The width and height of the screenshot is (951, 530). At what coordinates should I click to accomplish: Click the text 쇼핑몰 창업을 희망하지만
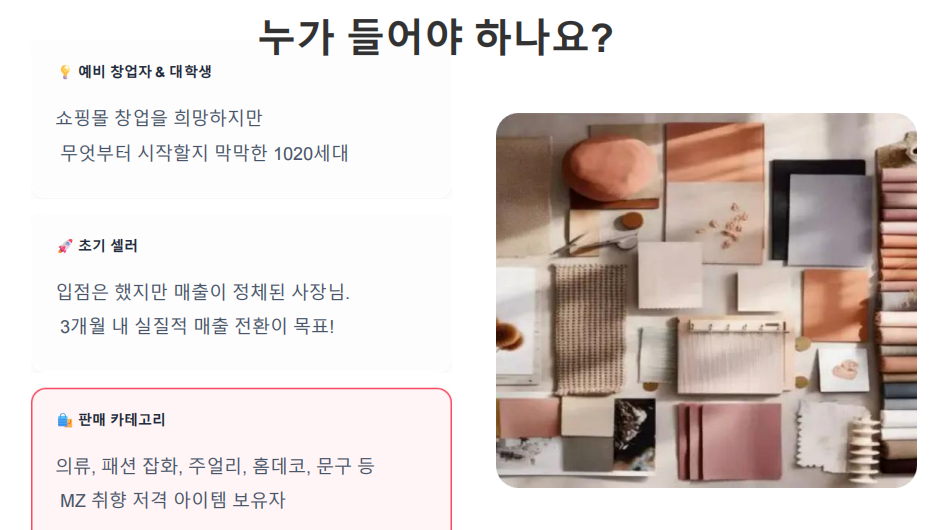(159, 118)
